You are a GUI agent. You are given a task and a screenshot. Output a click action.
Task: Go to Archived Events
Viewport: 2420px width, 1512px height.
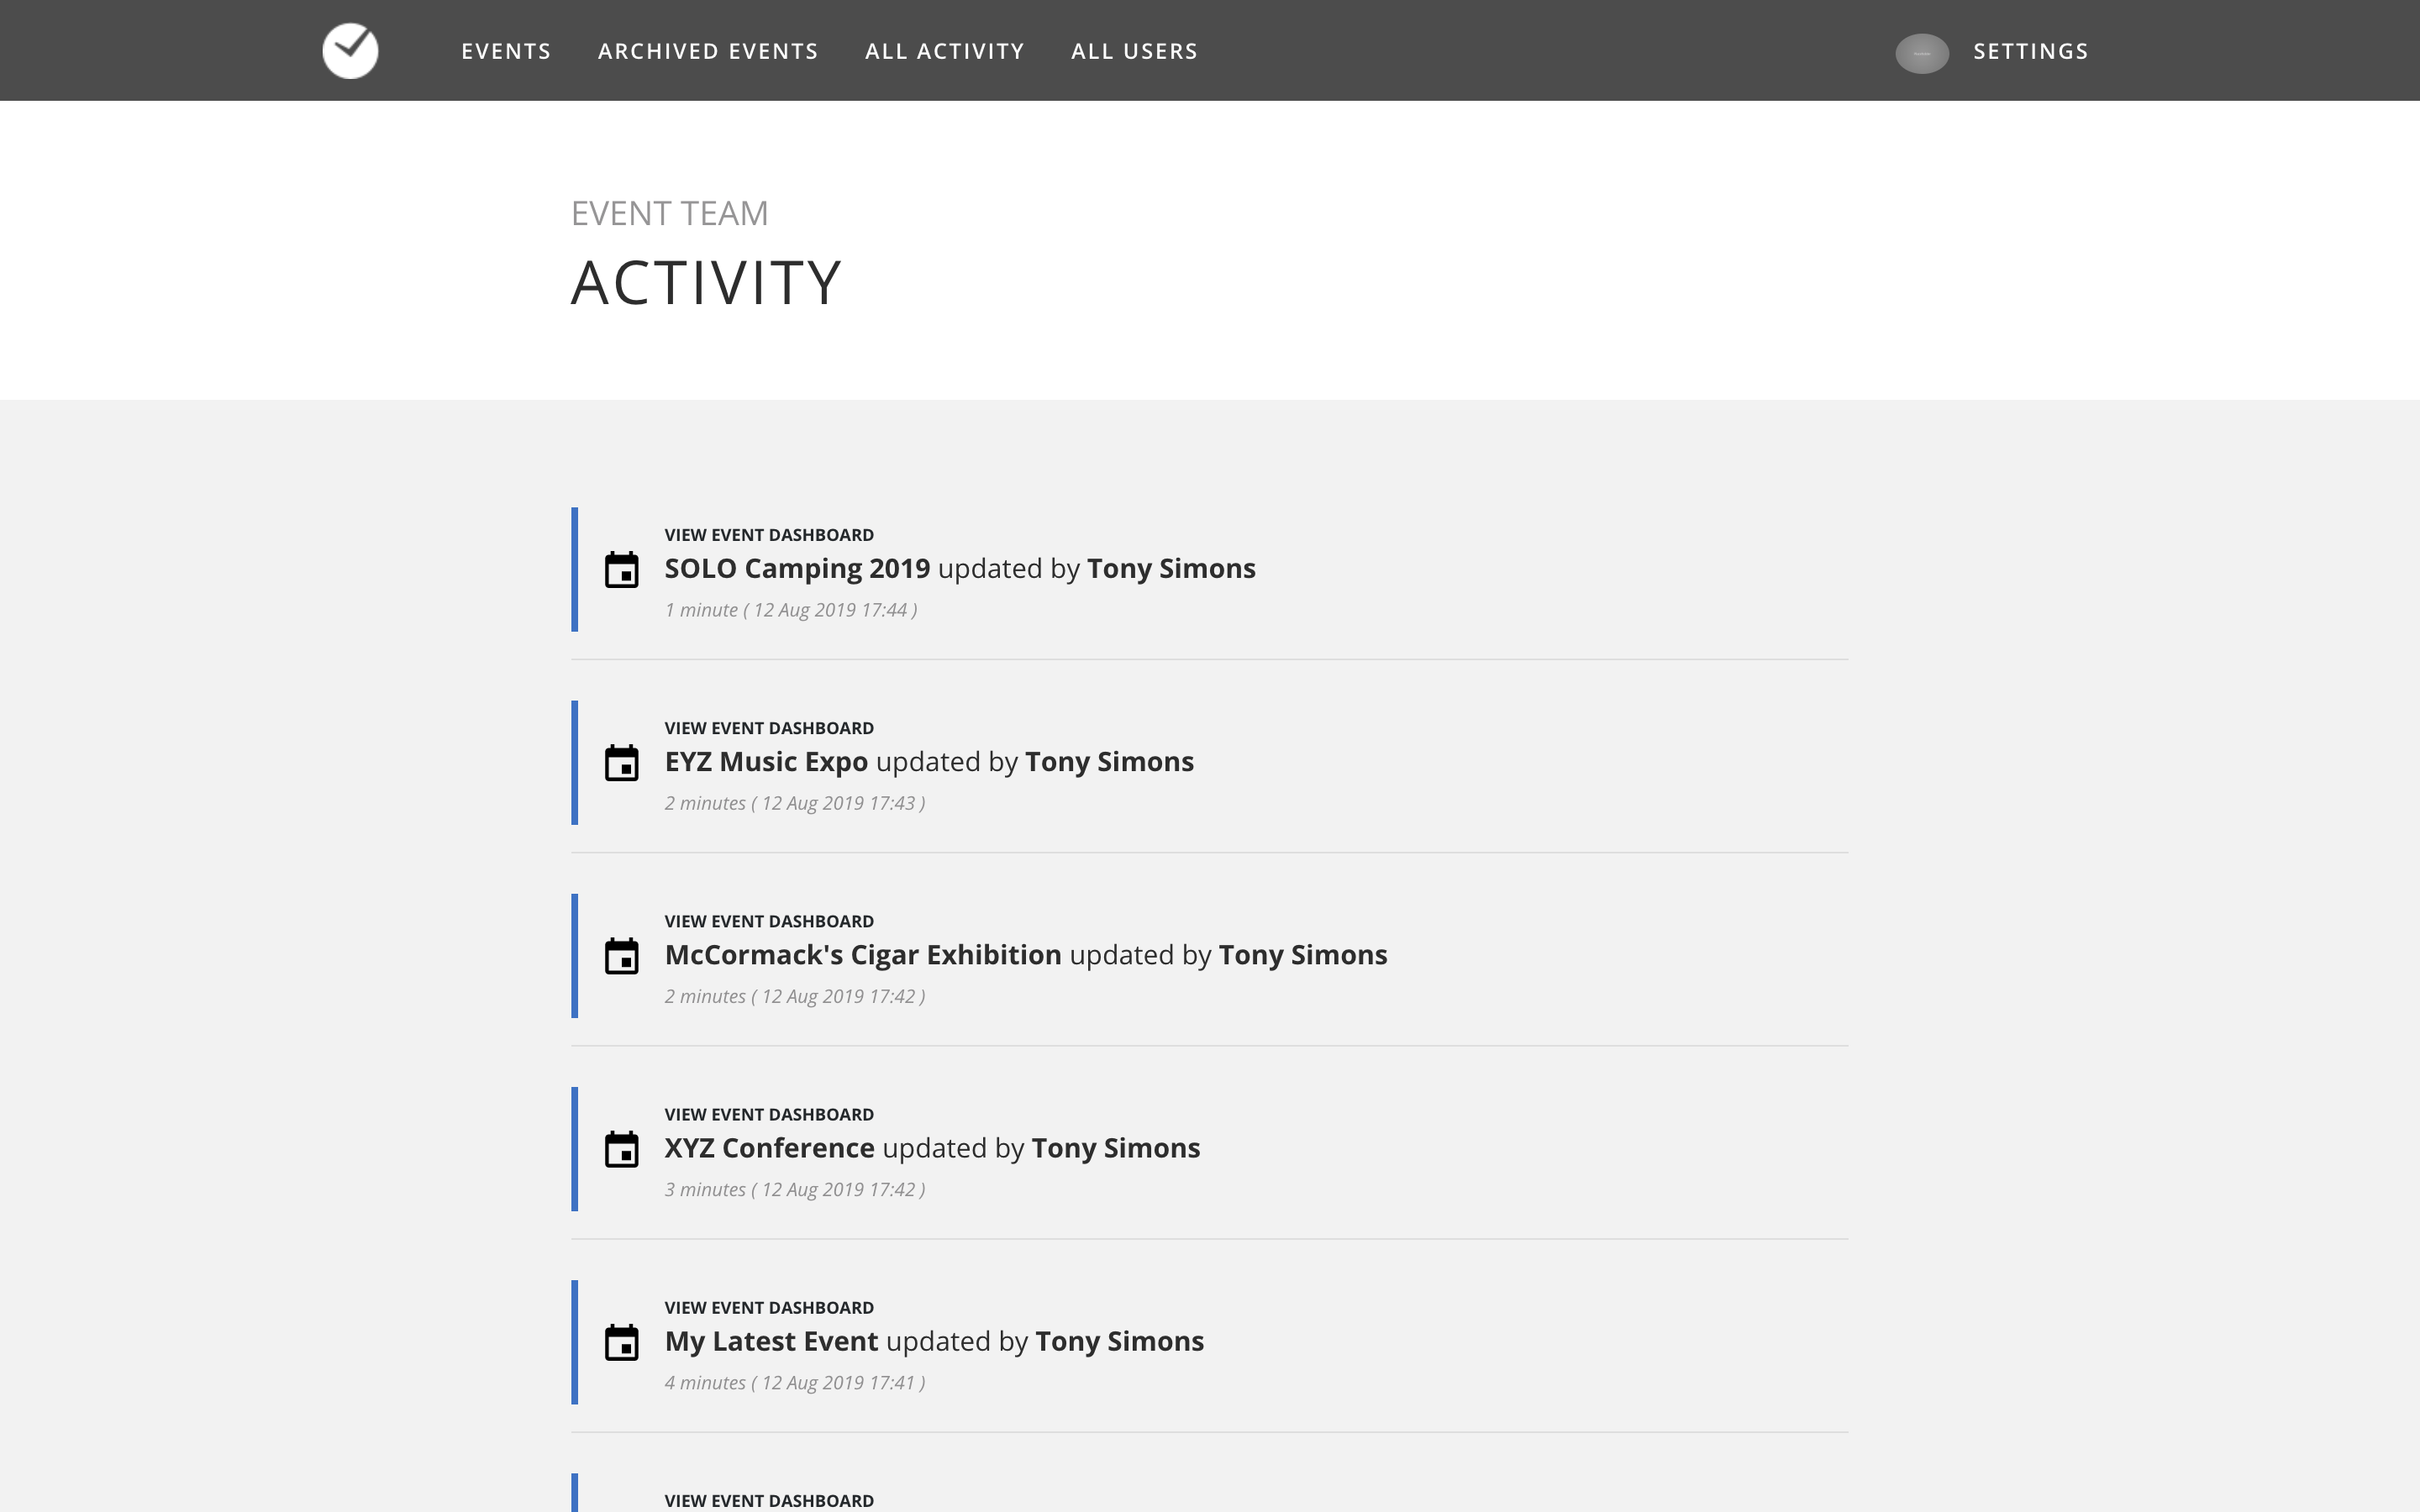(x=708, y=51)
